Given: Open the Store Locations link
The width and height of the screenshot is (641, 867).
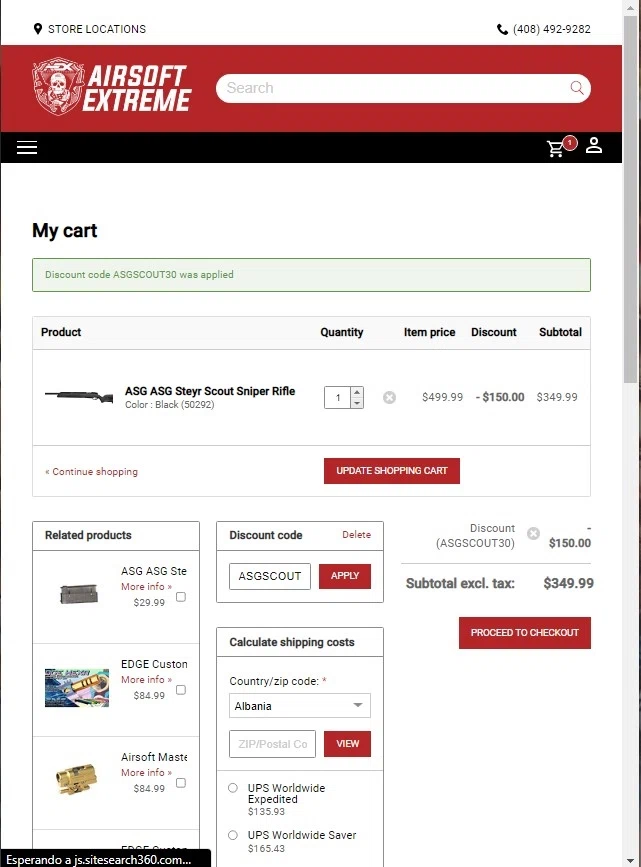Looking at the screenshot, I should click(97, 29).
